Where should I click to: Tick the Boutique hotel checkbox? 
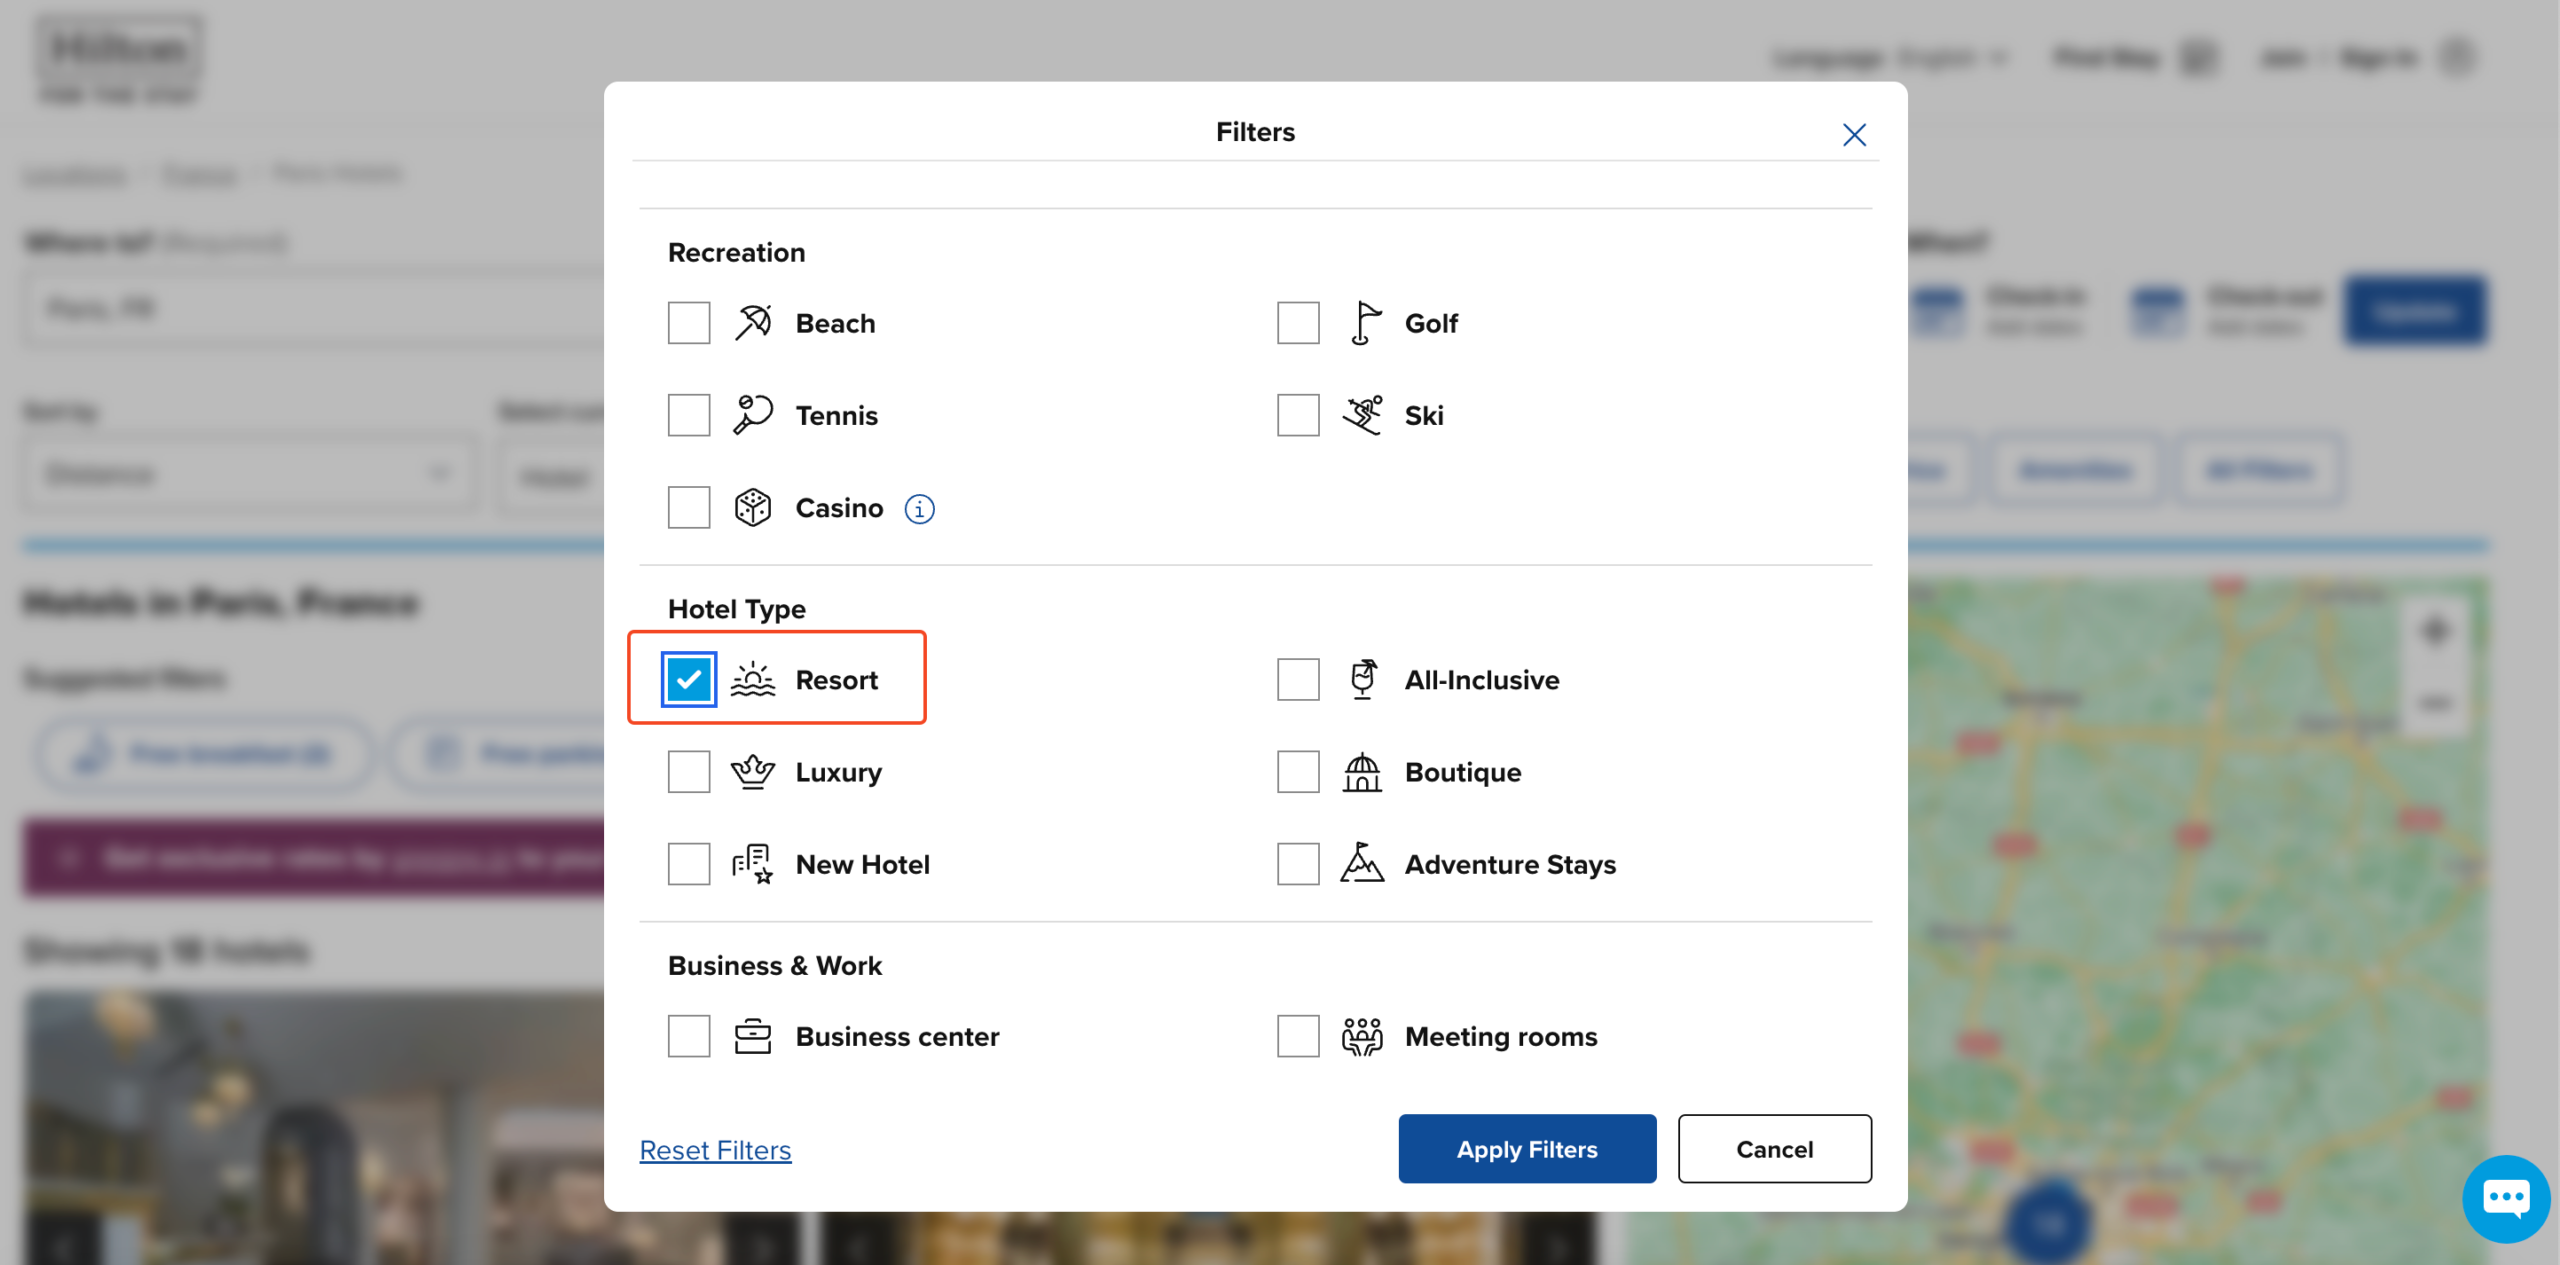1298,772
